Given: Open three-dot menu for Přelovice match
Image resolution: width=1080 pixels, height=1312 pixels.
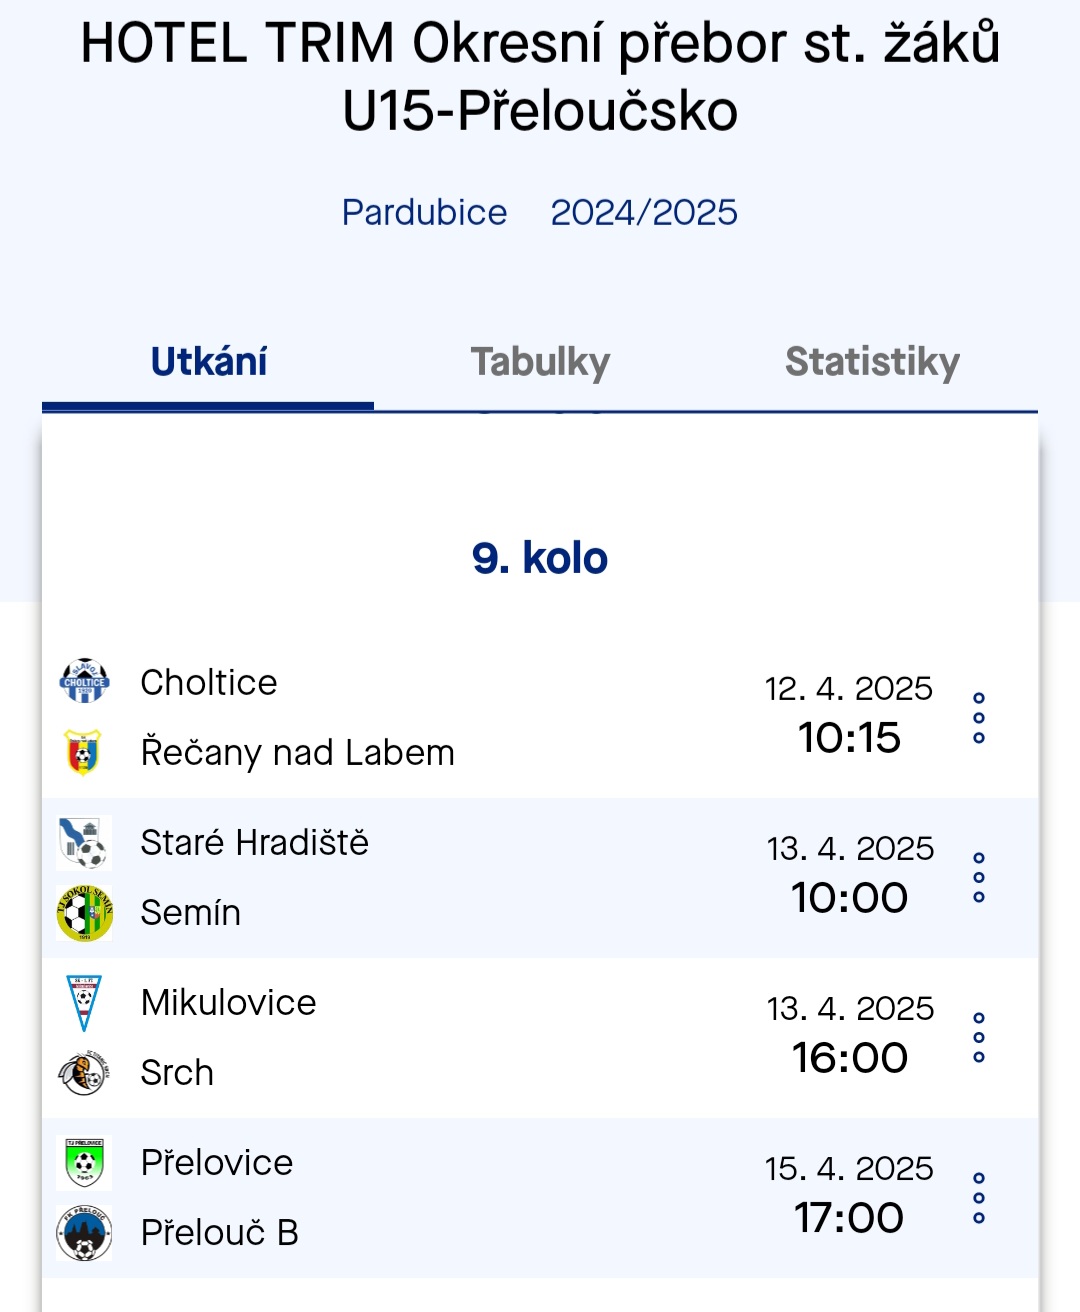Looking at the screenshot, I should [x=979, y=1198].
